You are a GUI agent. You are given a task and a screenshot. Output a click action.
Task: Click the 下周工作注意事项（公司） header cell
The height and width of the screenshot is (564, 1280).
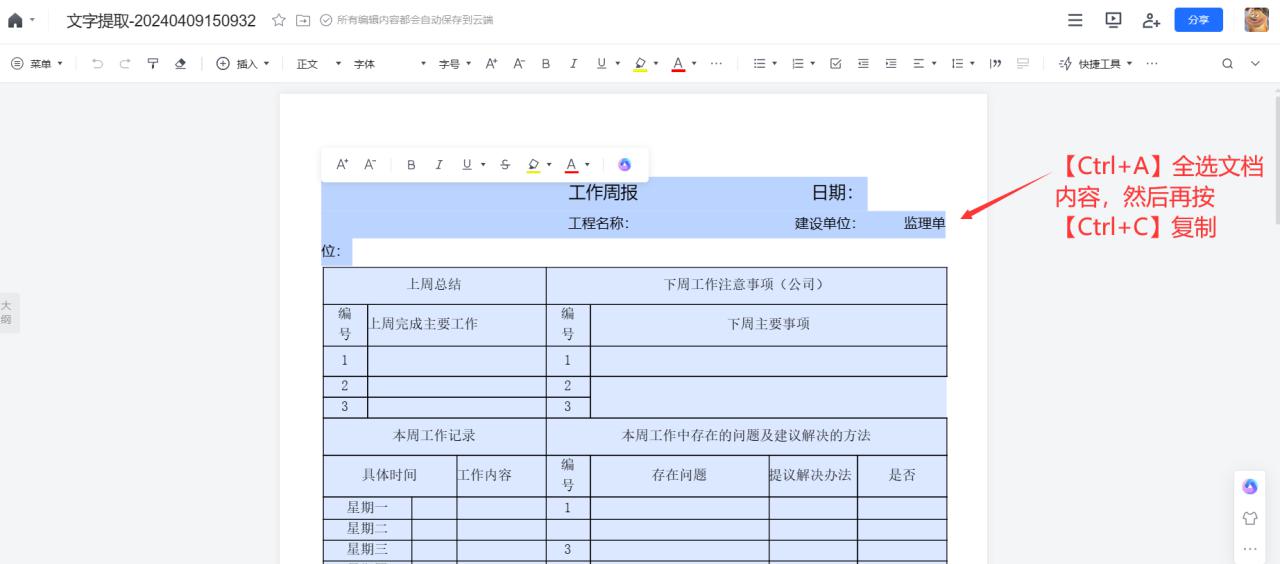(x=746, y=284)
